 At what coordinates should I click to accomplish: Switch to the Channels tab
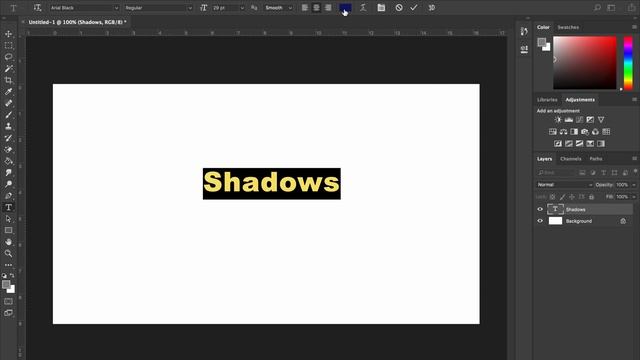pos(571,159)
